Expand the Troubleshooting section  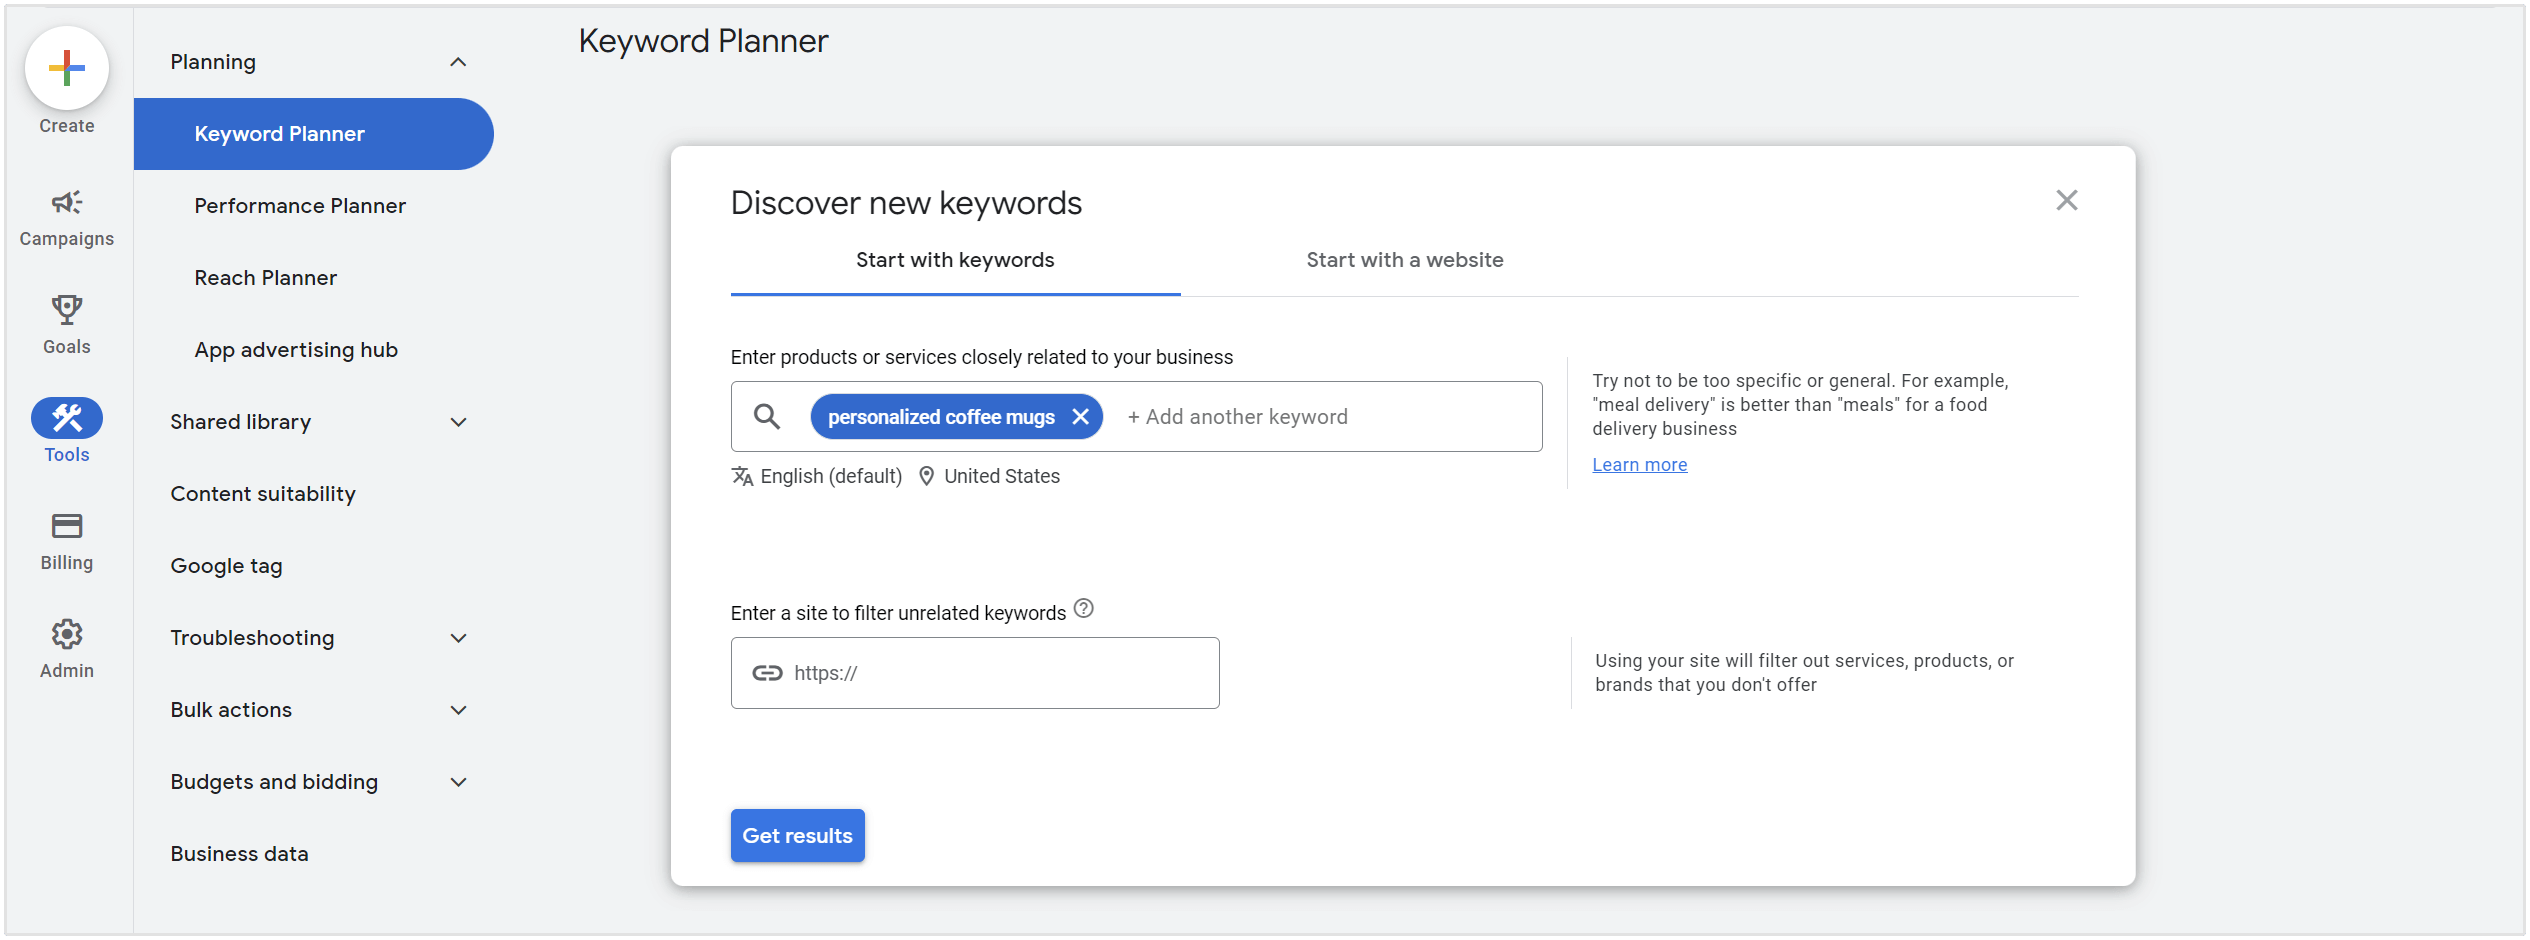tap(458, 638)
